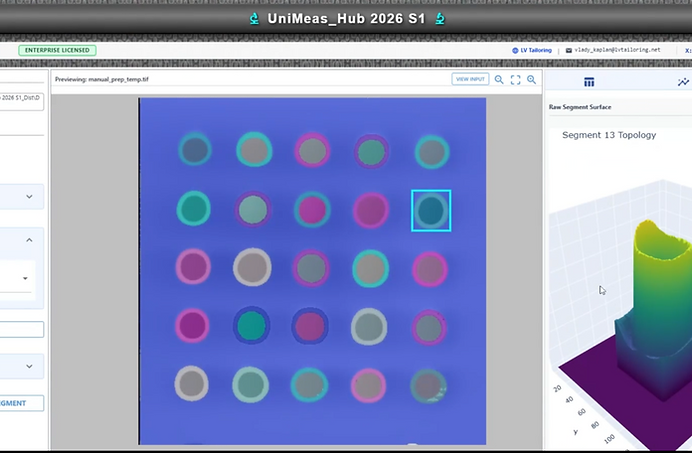Viewport: 692px width, 453px height.
Task: Select the teal-centered circle with the purple ring
Action: (371, 151)
